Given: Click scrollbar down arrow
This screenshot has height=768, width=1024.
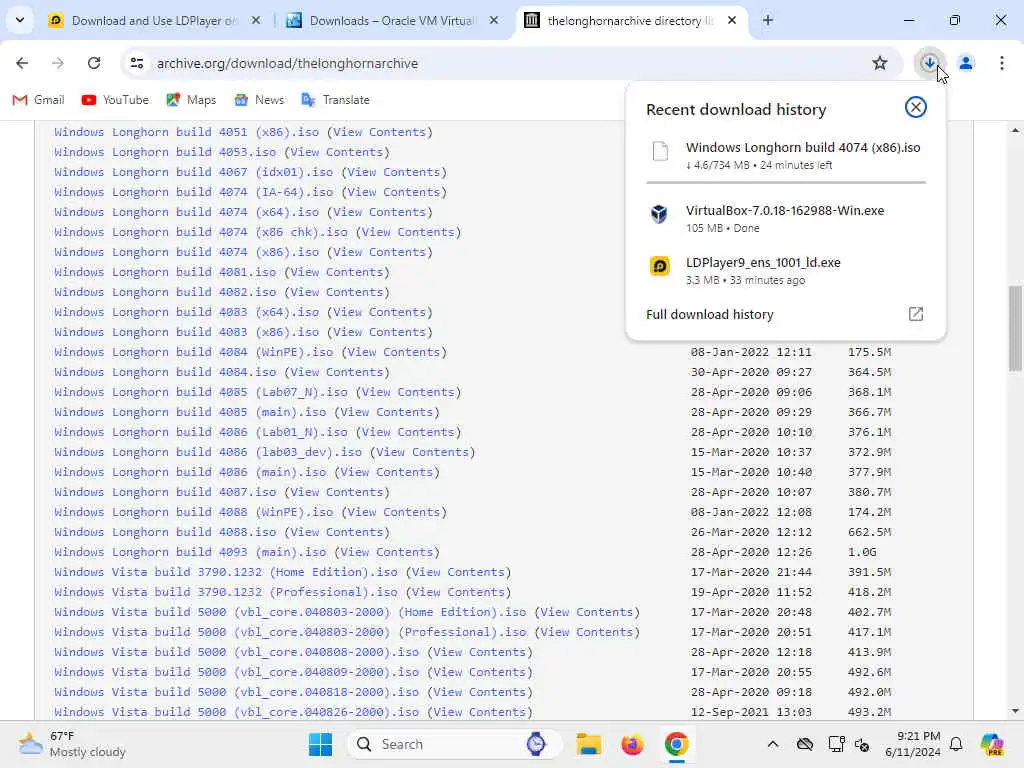Looking at the screenshot, I should 1015,711.
